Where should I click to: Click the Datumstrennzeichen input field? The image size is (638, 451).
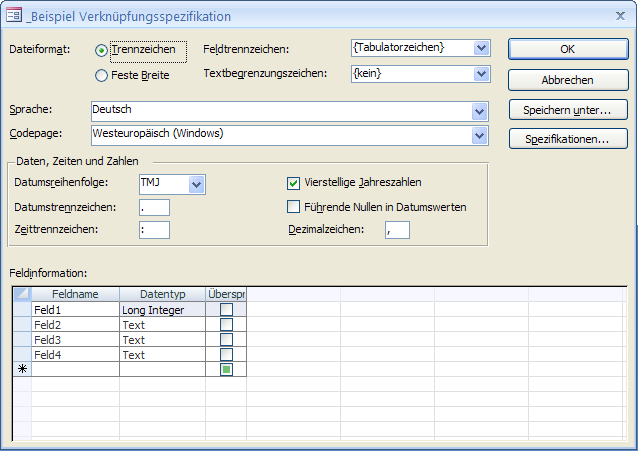coord(154,207)
